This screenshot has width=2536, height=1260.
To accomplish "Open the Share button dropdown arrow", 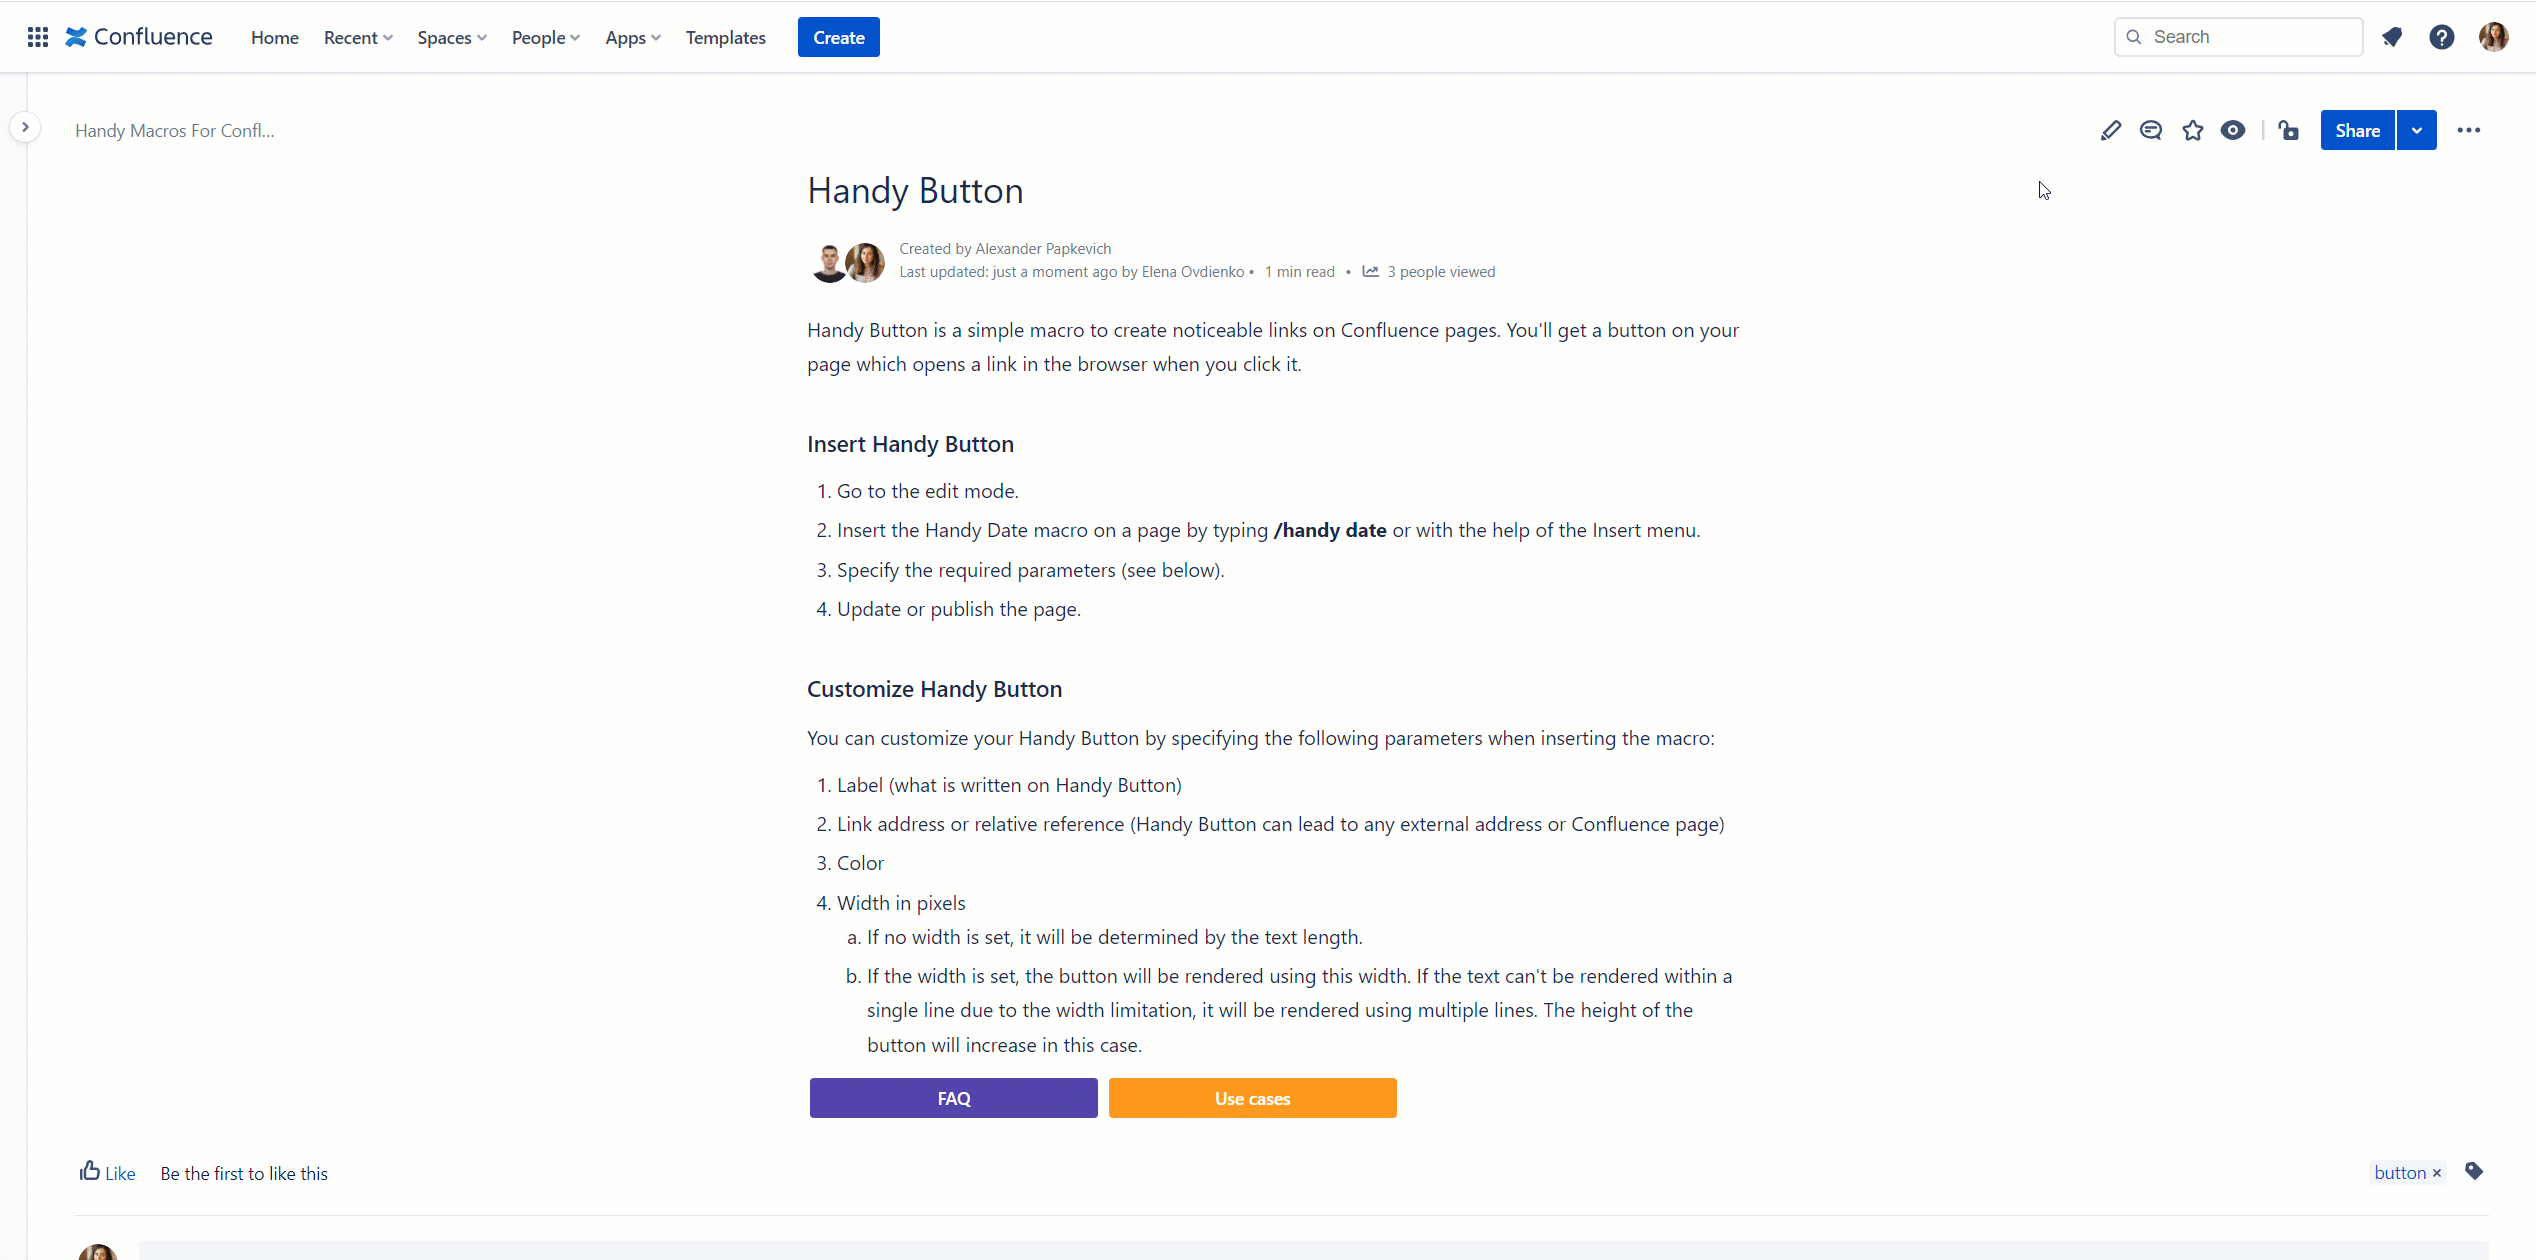I will coord(2416,130).
